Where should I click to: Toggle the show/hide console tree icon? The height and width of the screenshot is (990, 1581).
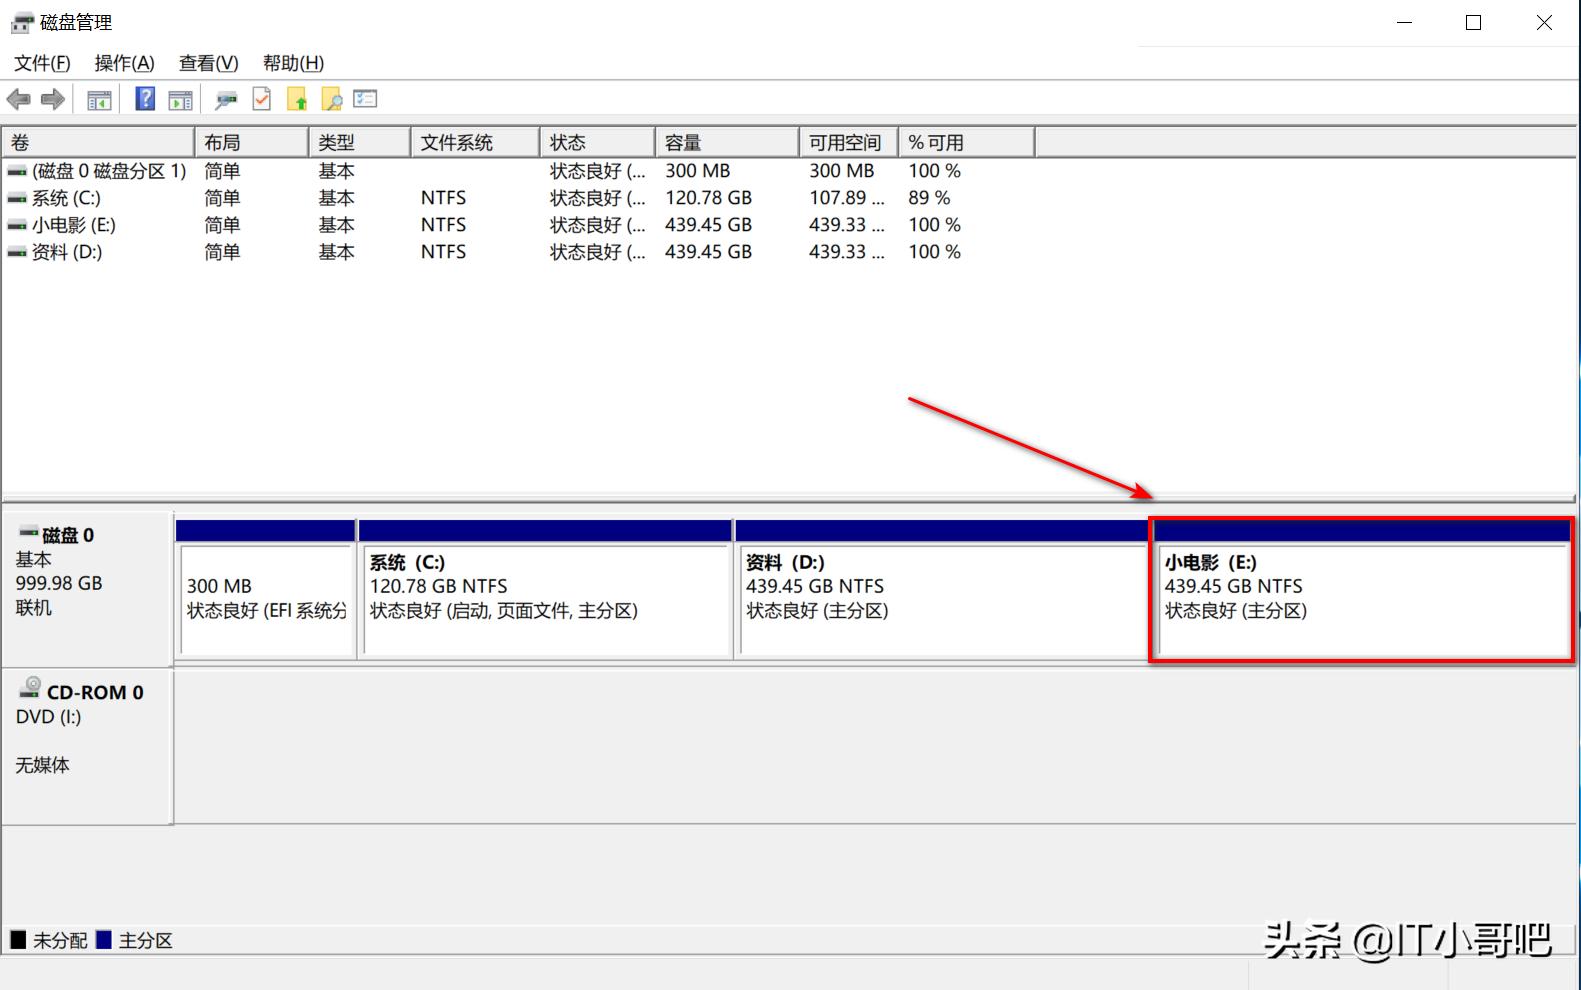(99, 99)
